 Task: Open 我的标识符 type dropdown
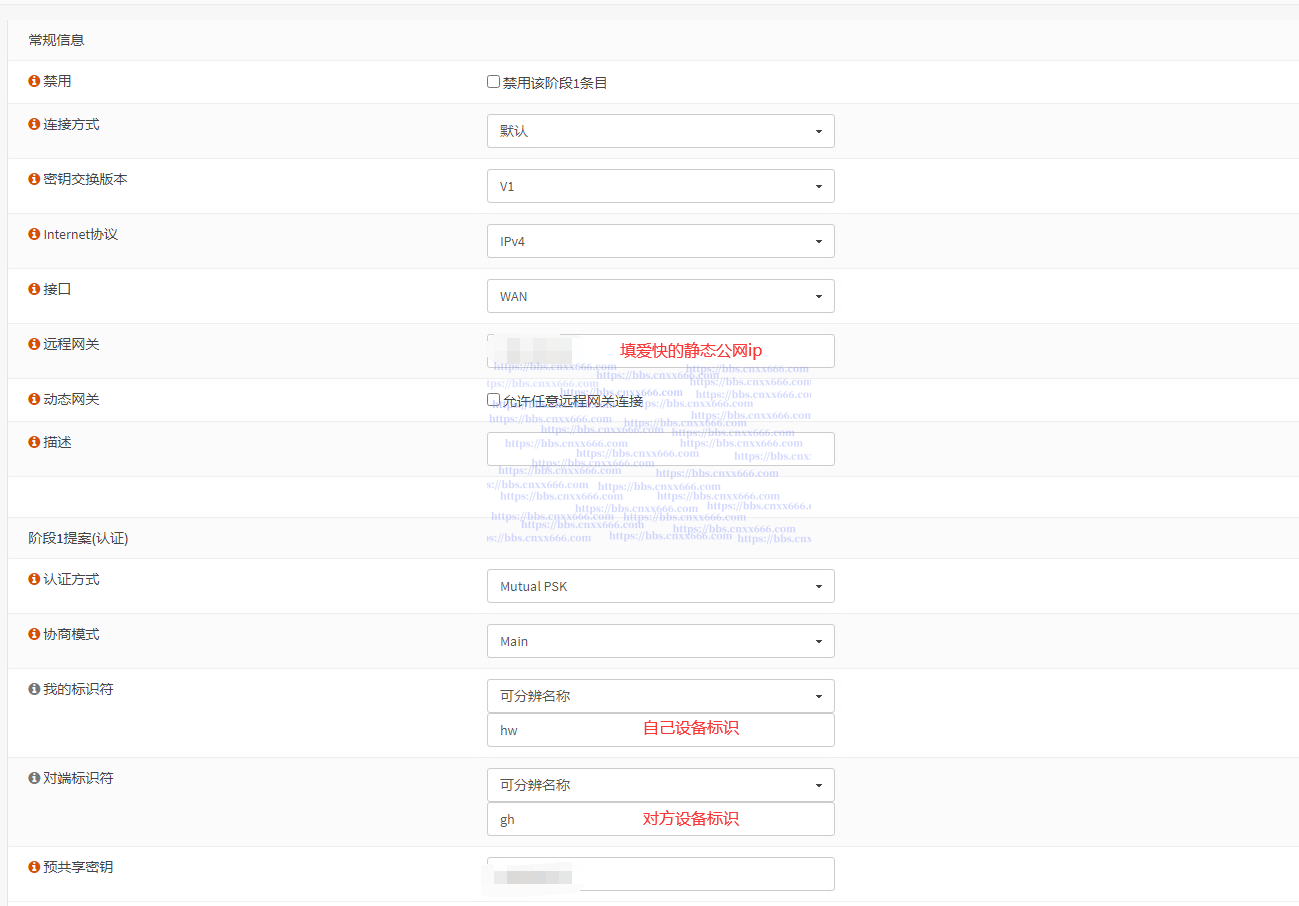point(660,696)
